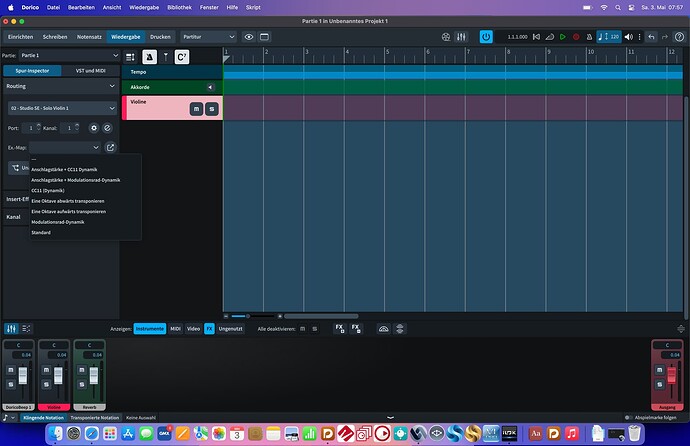Show the list view icon next to mixer
Viewport: 690px width, 446px height.
pyautogui.click(x=26, y=329)
